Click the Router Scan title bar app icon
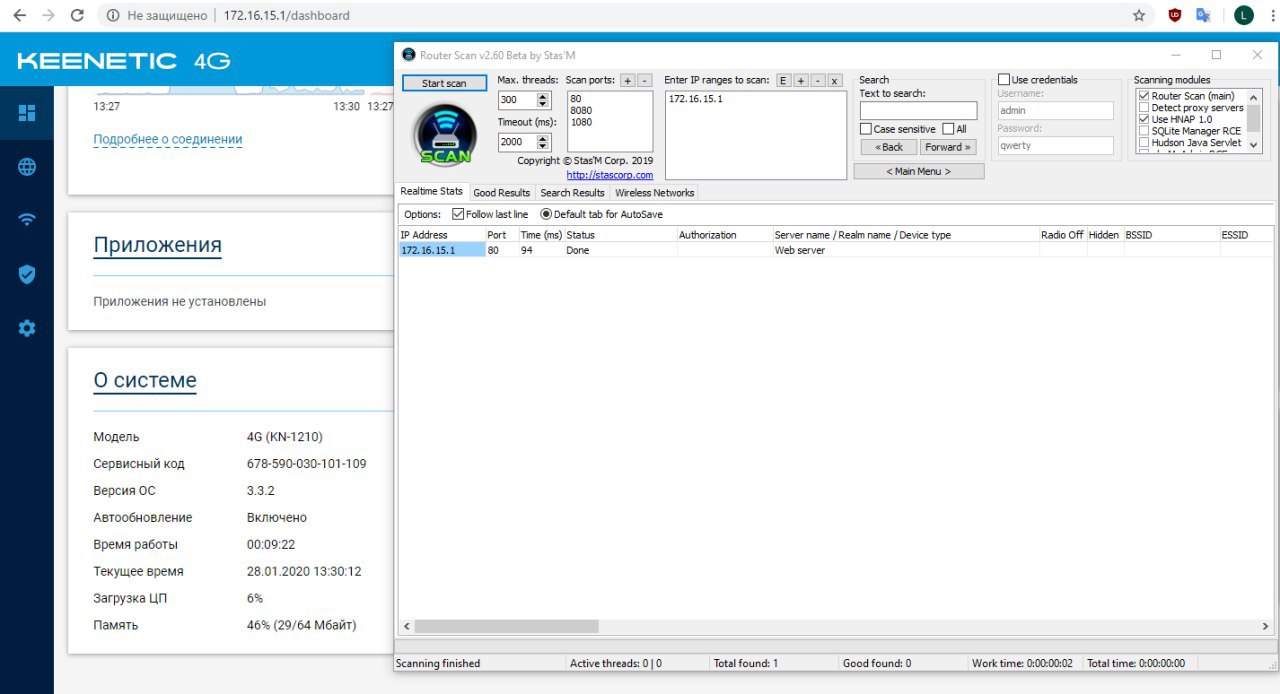 [x=406, y=55]
